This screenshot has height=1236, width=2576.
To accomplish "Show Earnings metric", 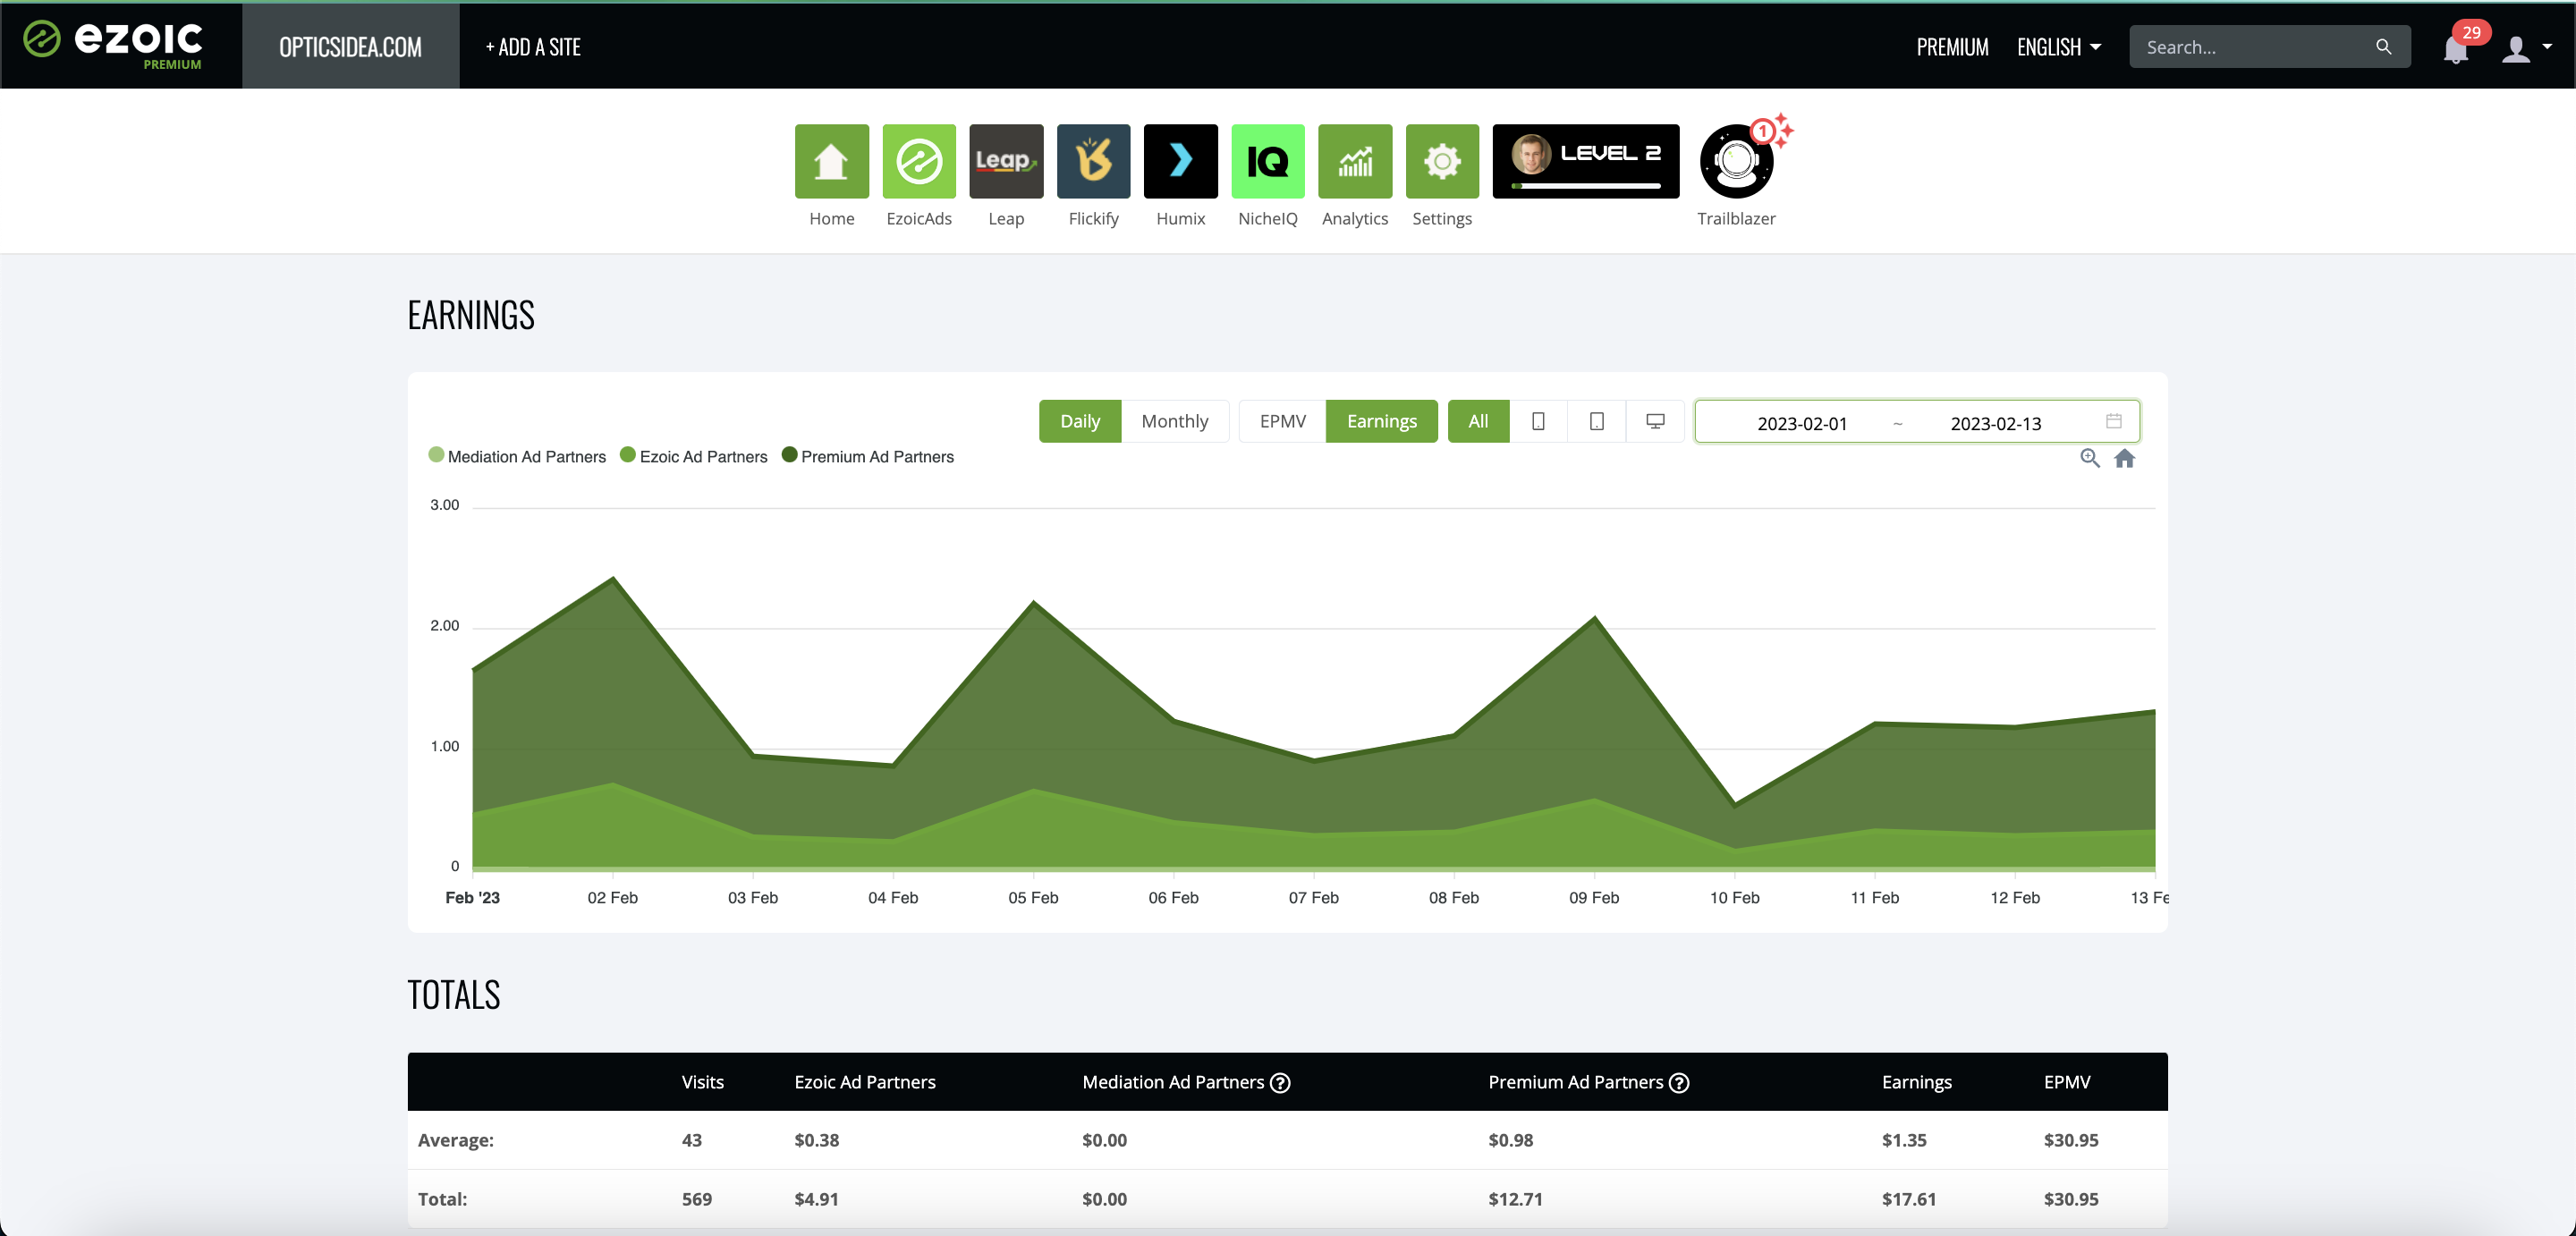I will click(x=1381, y=421).
